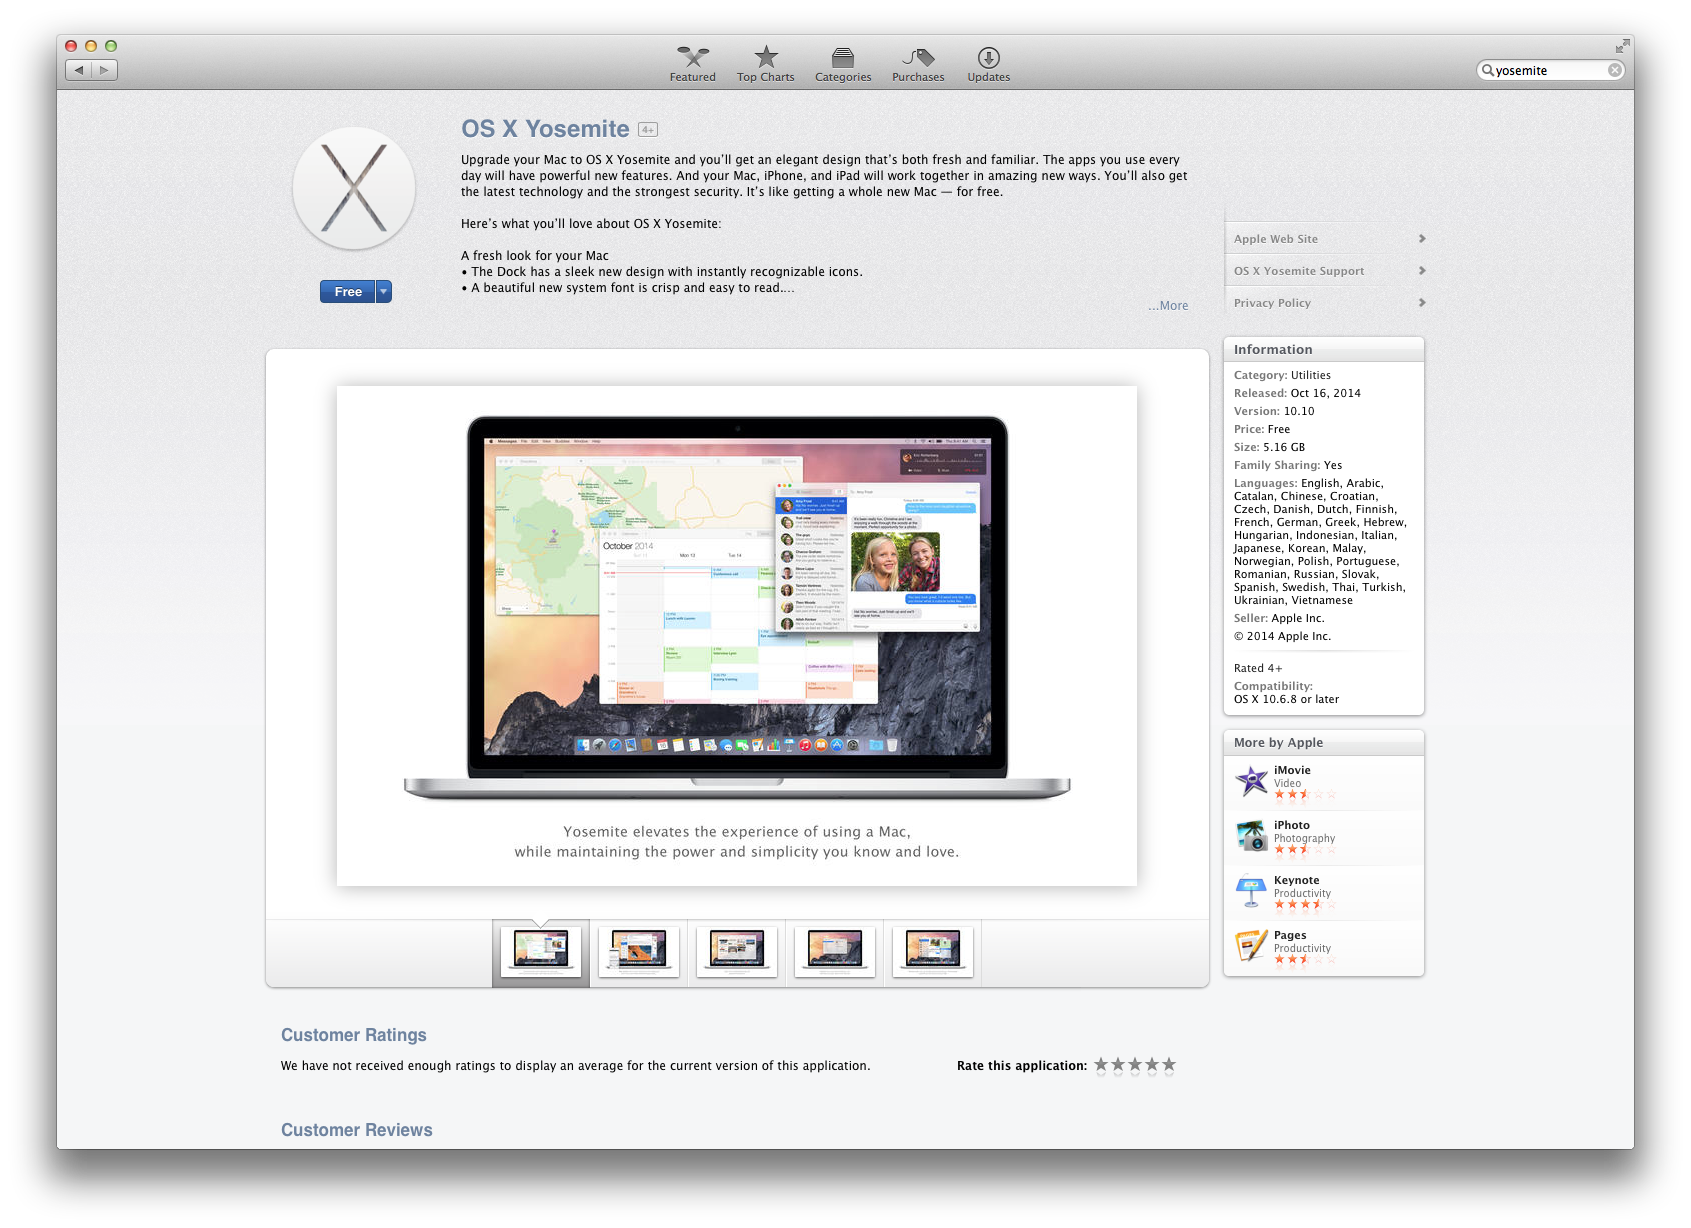The image size is (1691, 1228).
Task: Click the OS X Yosemite app icon
Action: (x=354, y=188)
